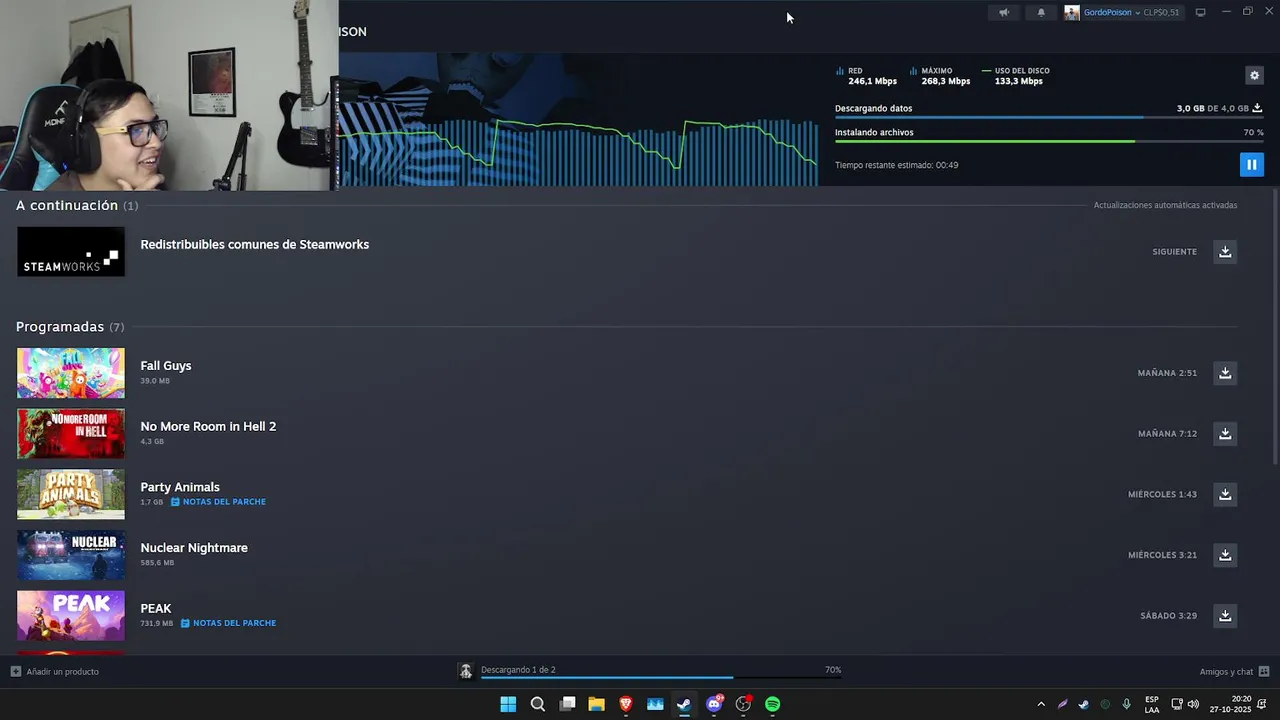
Task: Open volume control in tray
Action: point(1193,704)
